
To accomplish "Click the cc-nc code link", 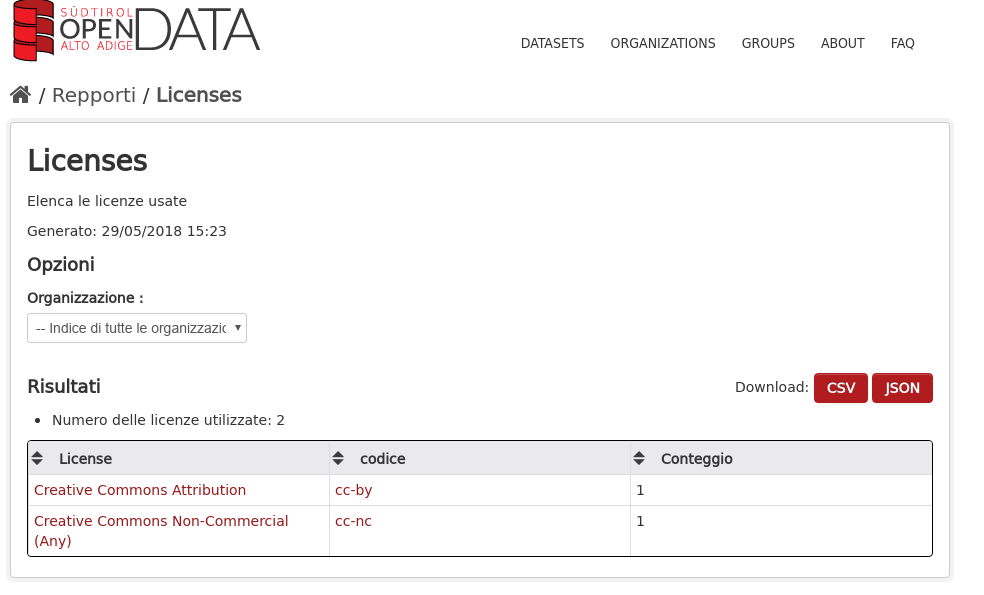I will pyautogui.click(x=353, y=522).
